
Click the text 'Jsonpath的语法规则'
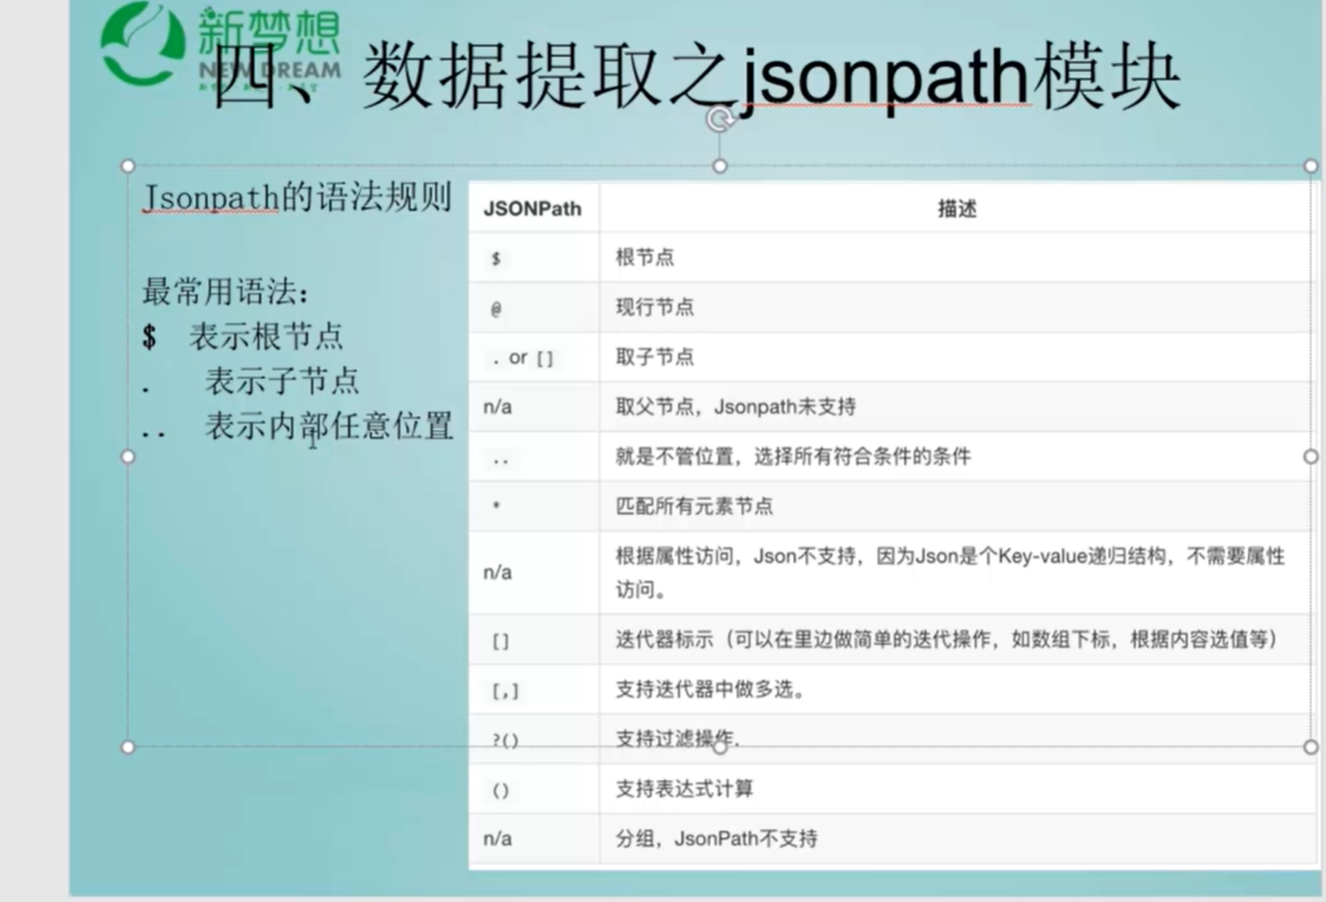[x=297, y=197]
